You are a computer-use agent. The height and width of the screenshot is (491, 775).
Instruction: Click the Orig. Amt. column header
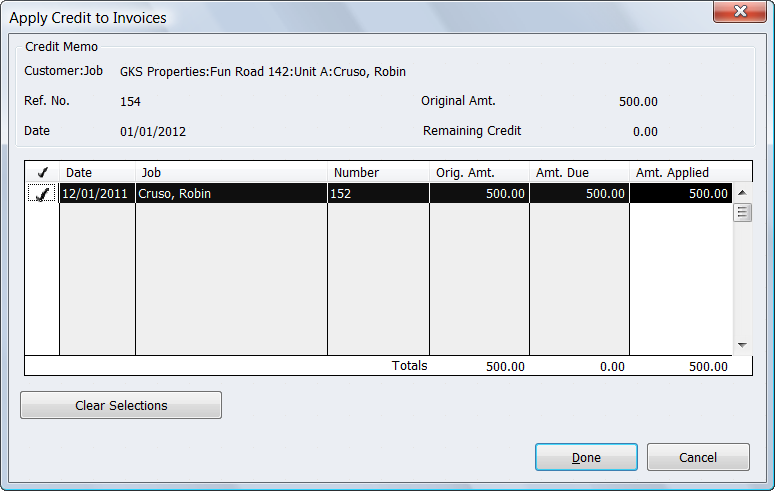(479, 173)
